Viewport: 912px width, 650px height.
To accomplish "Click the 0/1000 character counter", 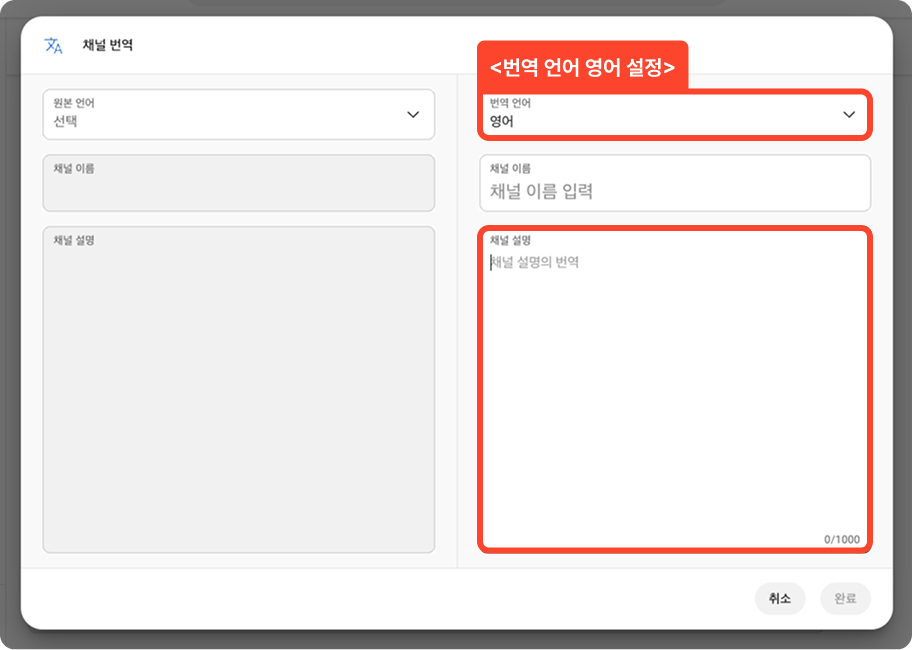I will coord(841,539).
